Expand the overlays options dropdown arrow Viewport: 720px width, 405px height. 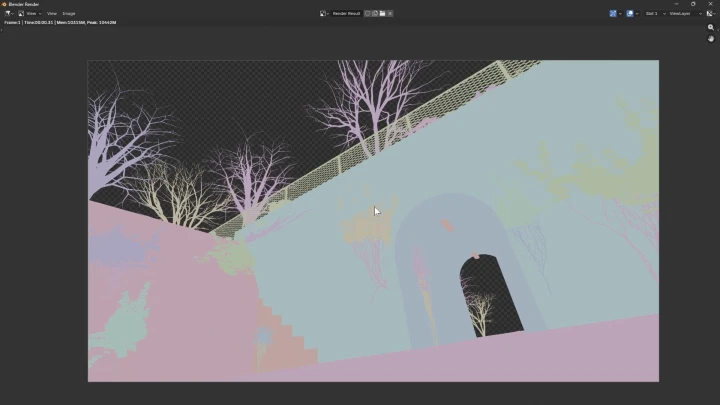pyautogui.click(x=637, y=14)
